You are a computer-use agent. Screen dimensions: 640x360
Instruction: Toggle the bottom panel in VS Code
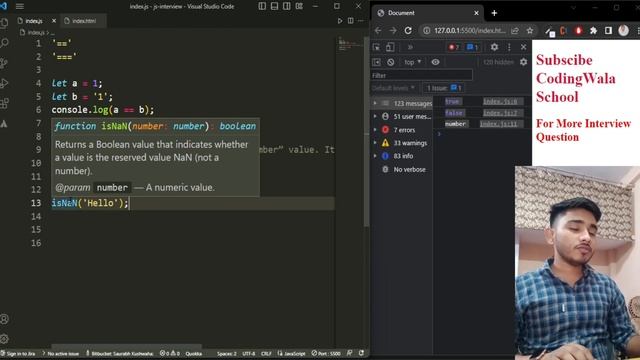tap(274, 6)
